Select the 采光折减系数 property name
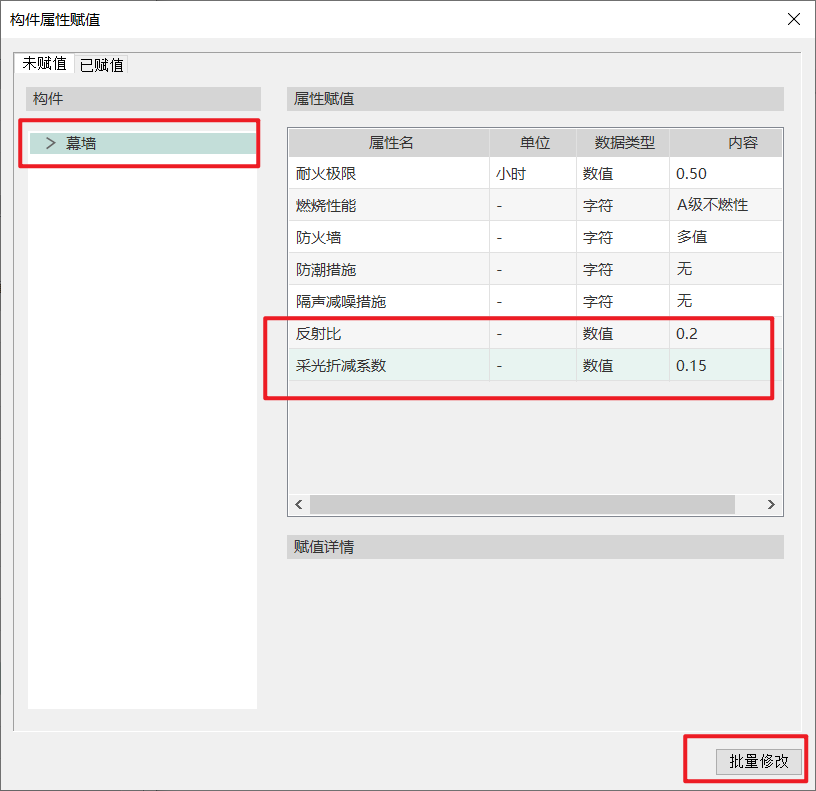The height and width of the screenshot is (791, 816). coord(341,365)
